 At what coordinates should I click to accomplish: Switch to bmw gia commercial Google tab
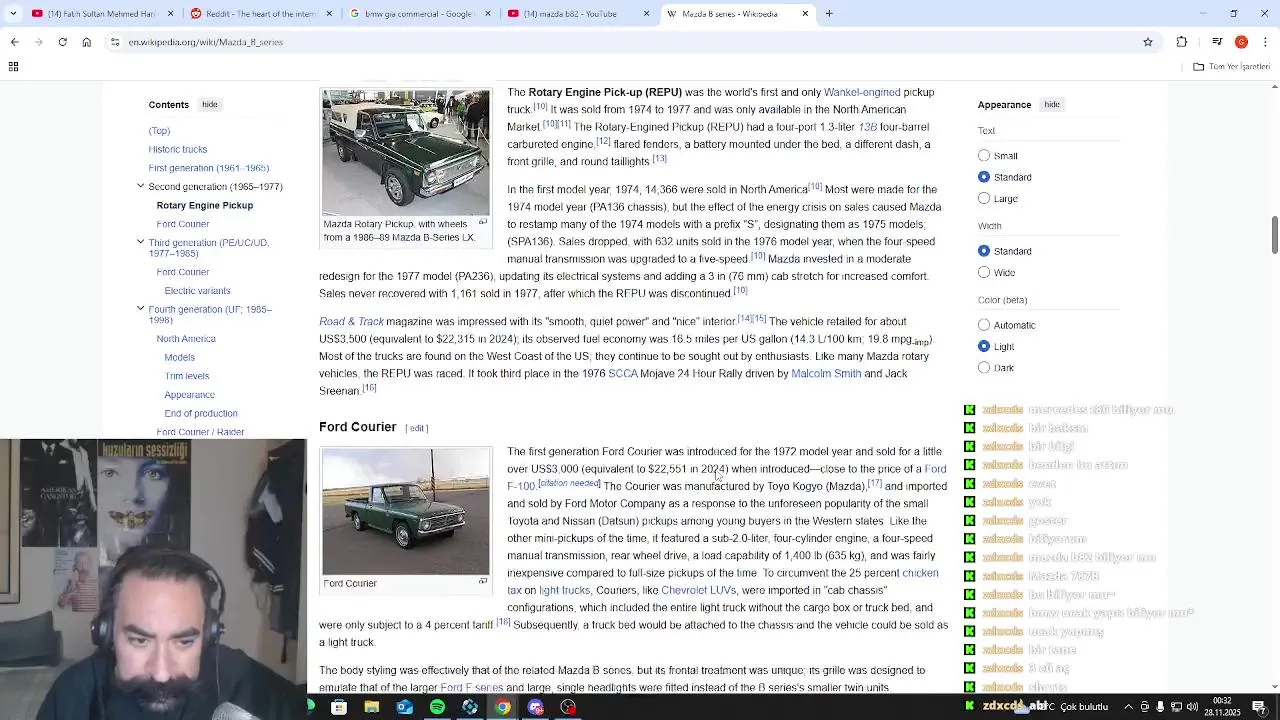tap(420, 14)
